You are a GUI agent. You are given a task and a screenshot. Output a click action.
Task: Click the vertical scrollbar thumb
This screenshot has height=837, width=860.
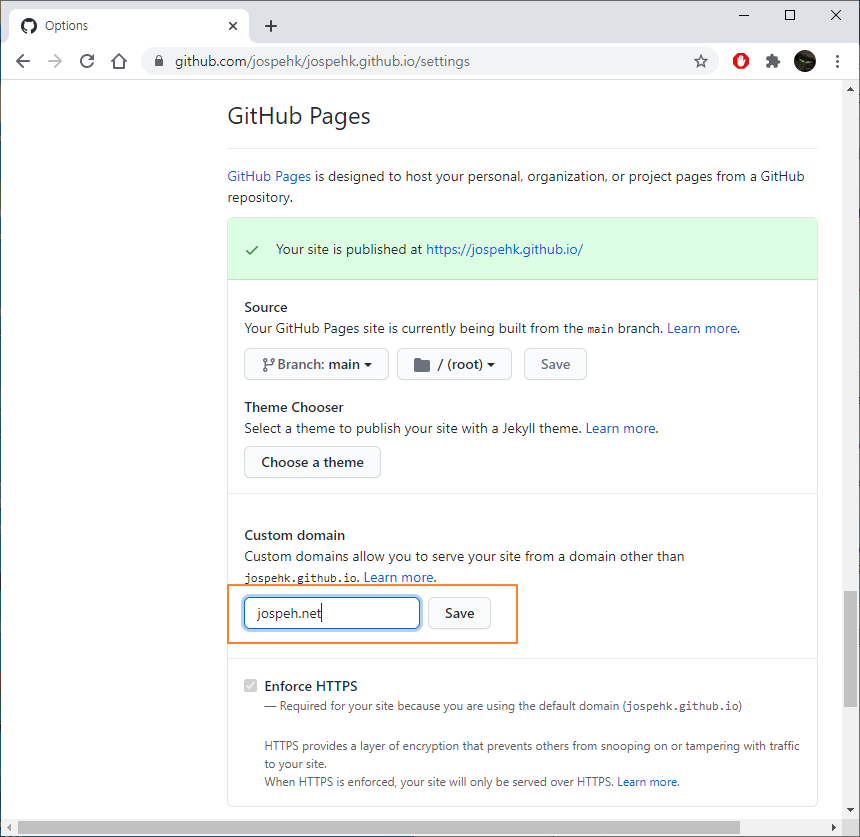(850, 648)
